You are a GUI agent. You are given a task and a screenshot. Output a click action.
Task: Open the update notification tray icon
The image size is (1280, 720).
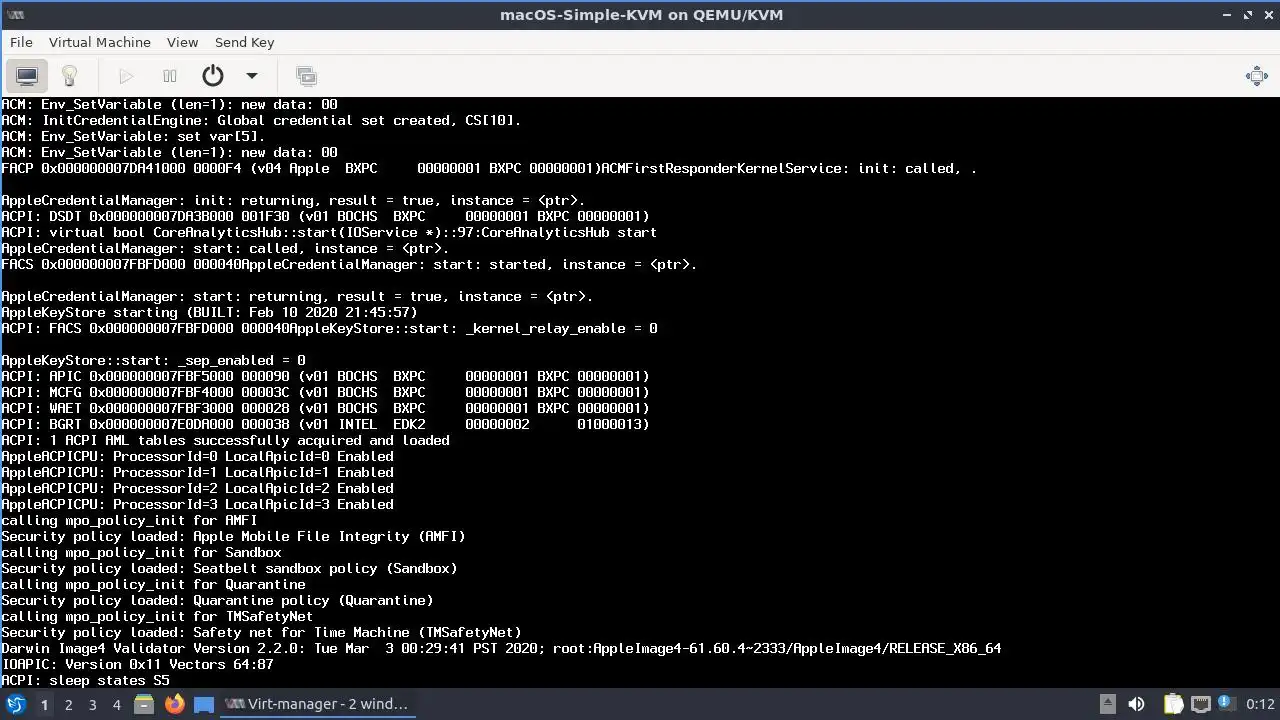pos(1227,704)
